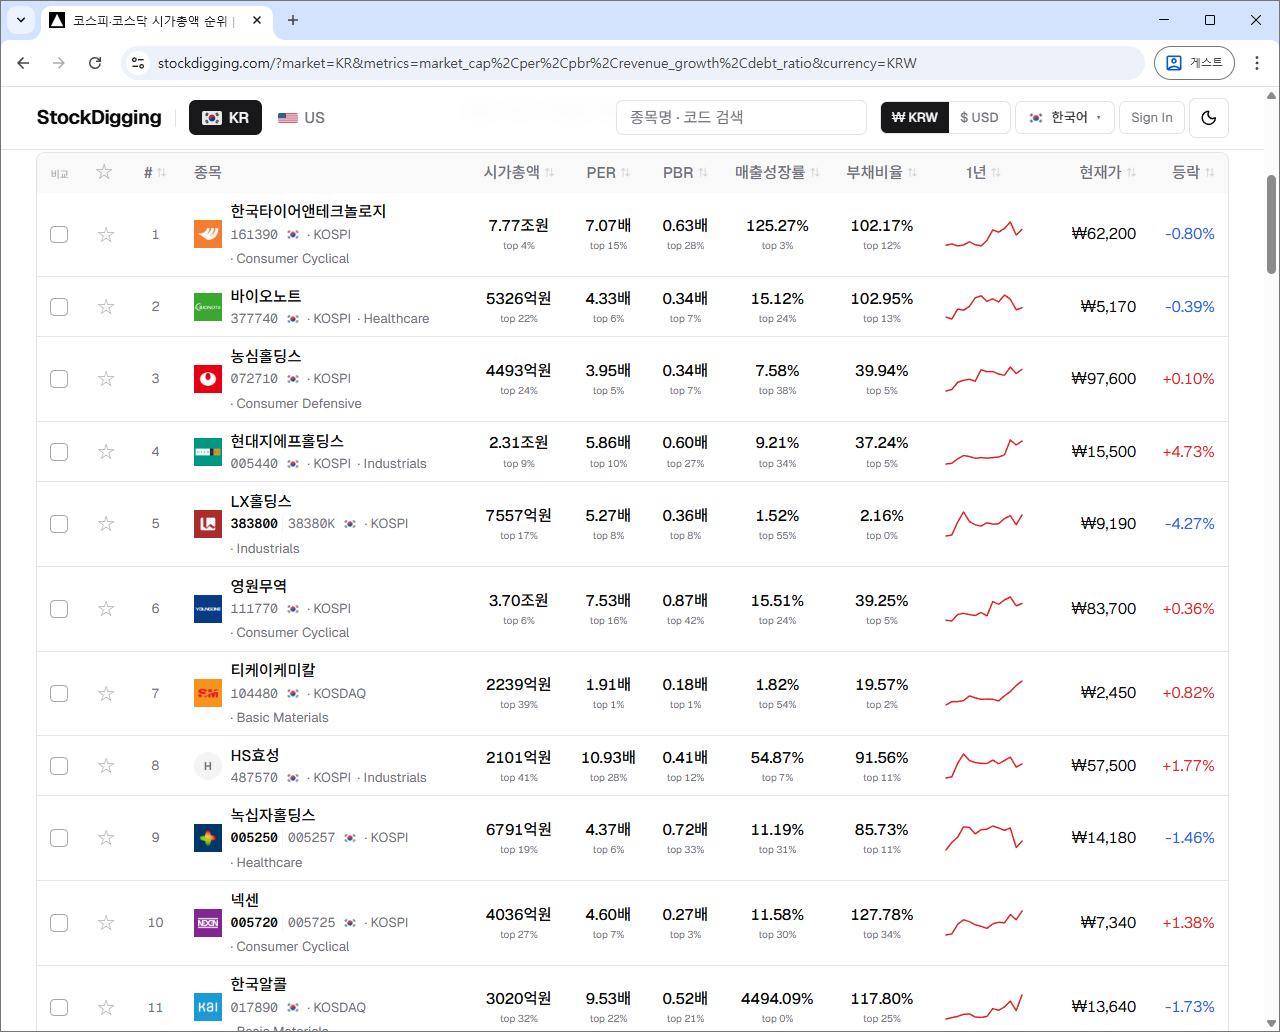Open the Chrome three-dot menu
The width and height of the screenshot is (1280, 1032).
click(x=1257, y=63)
